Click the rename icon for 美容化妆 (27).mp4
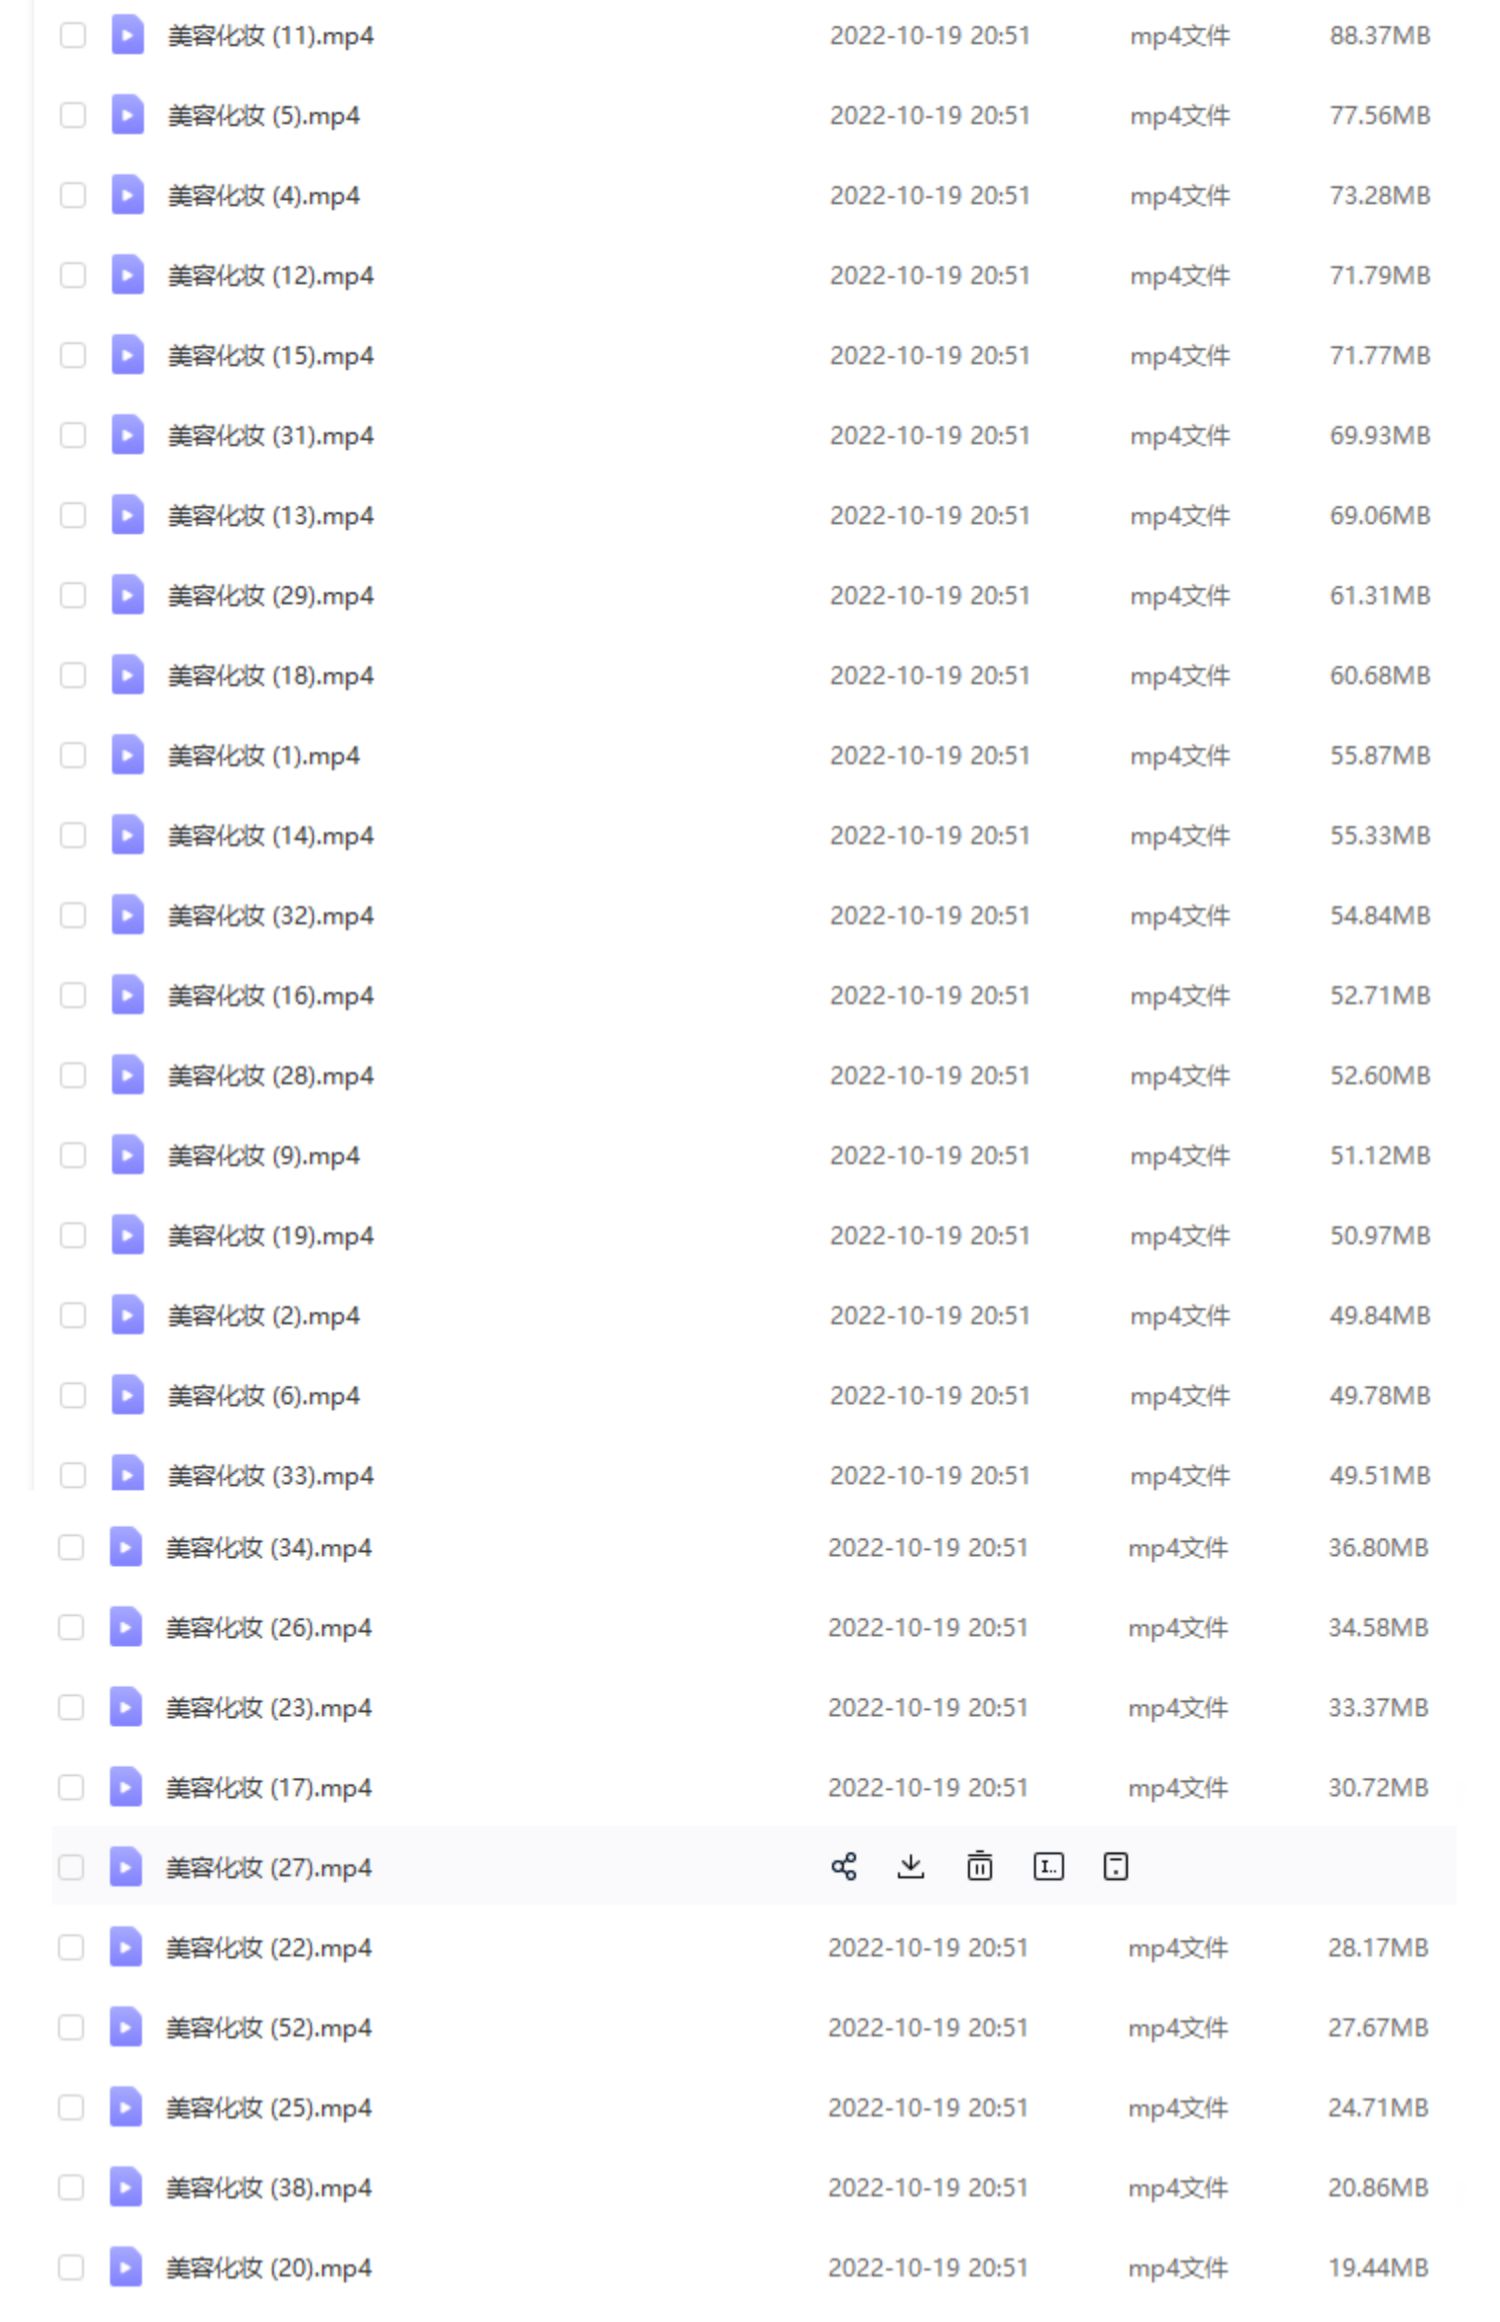Image resolution: width=1500 pixels, height=2322 pixels. coord(1048,1866)
